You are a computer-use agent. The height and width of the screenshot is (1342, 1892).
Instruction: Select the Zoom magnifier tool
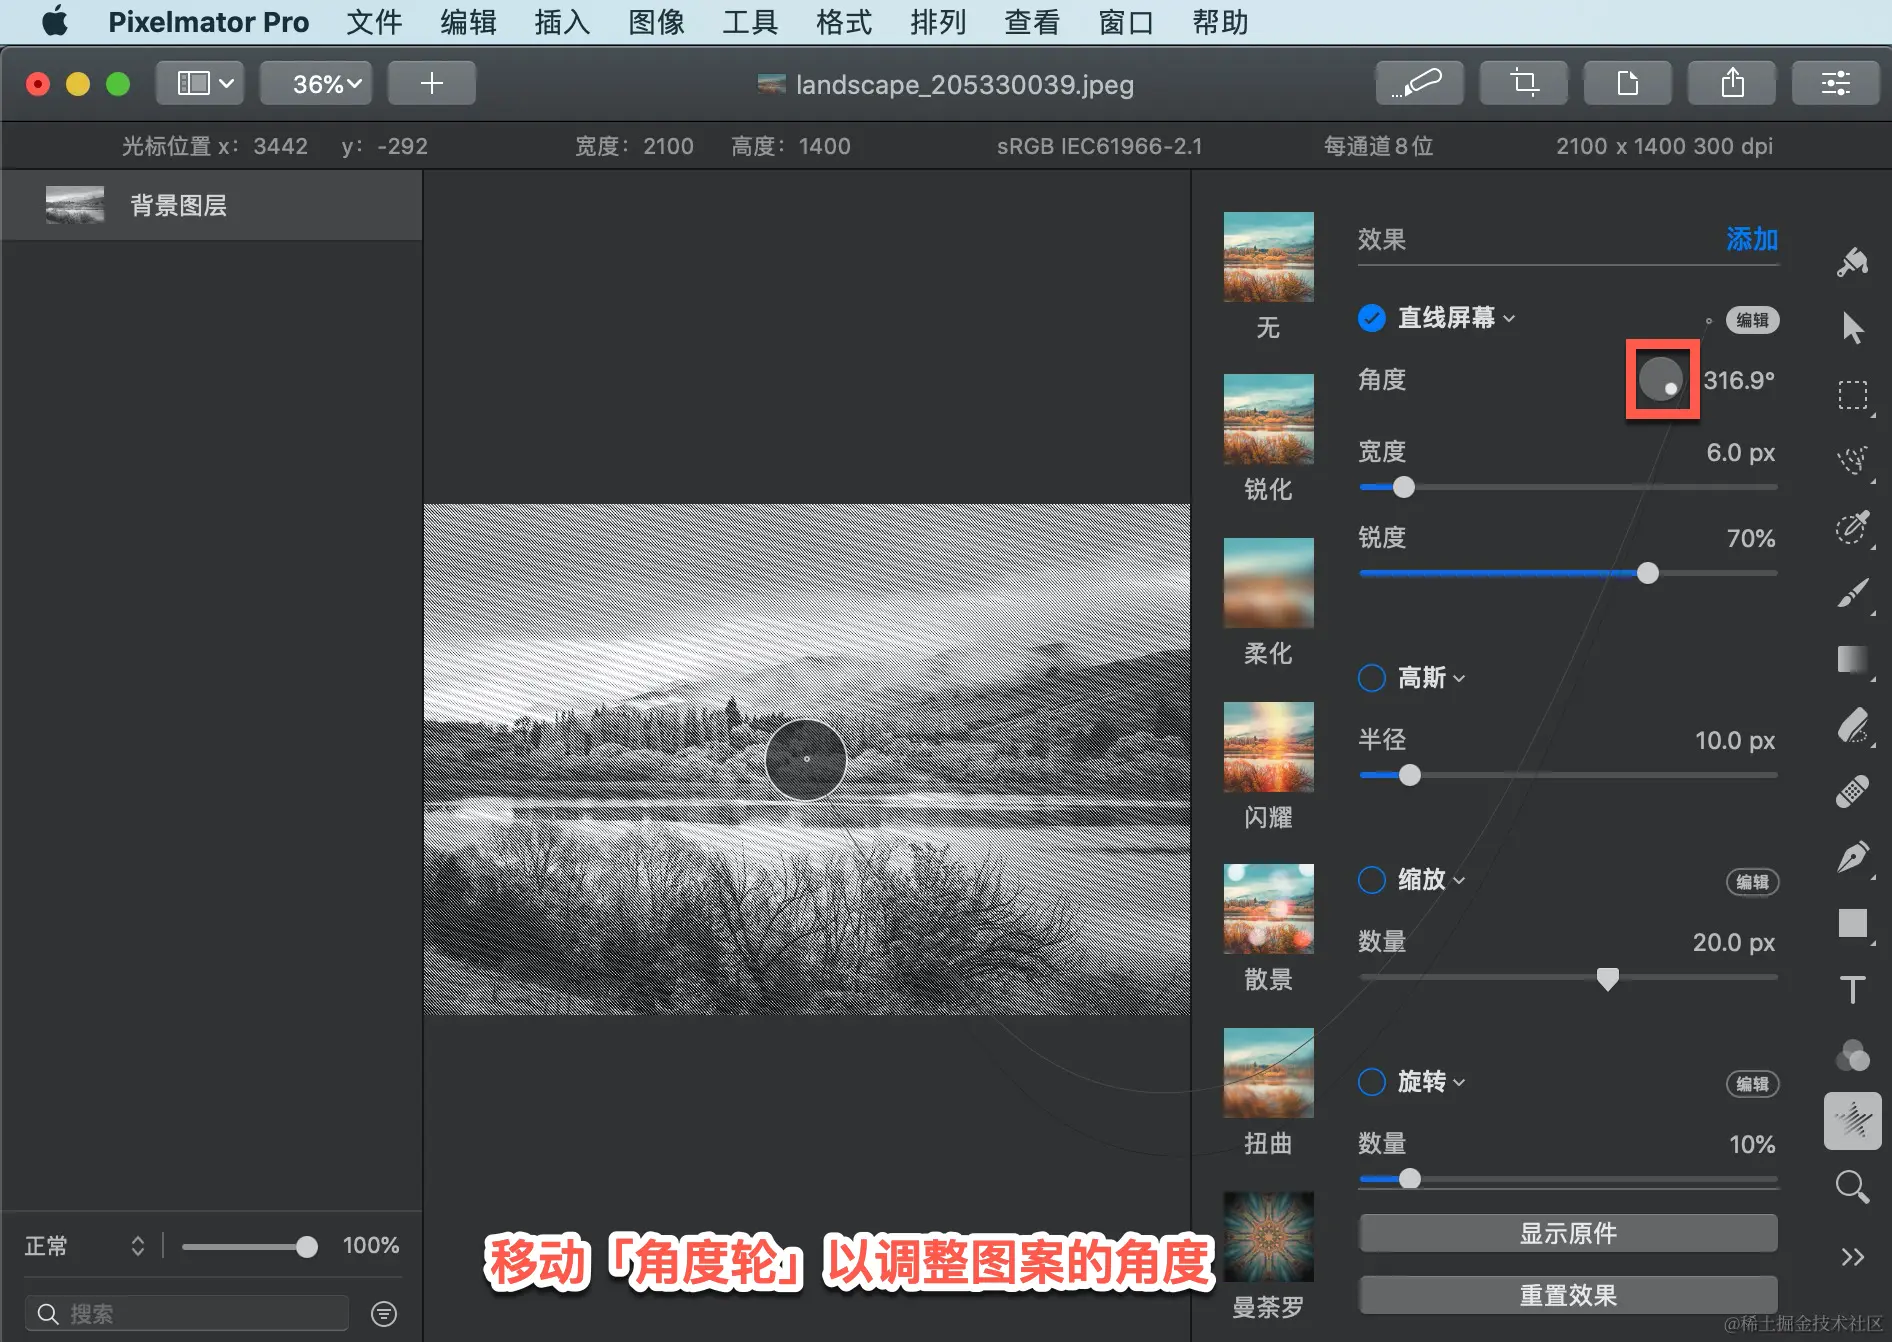click(x=1852, y=1187)
